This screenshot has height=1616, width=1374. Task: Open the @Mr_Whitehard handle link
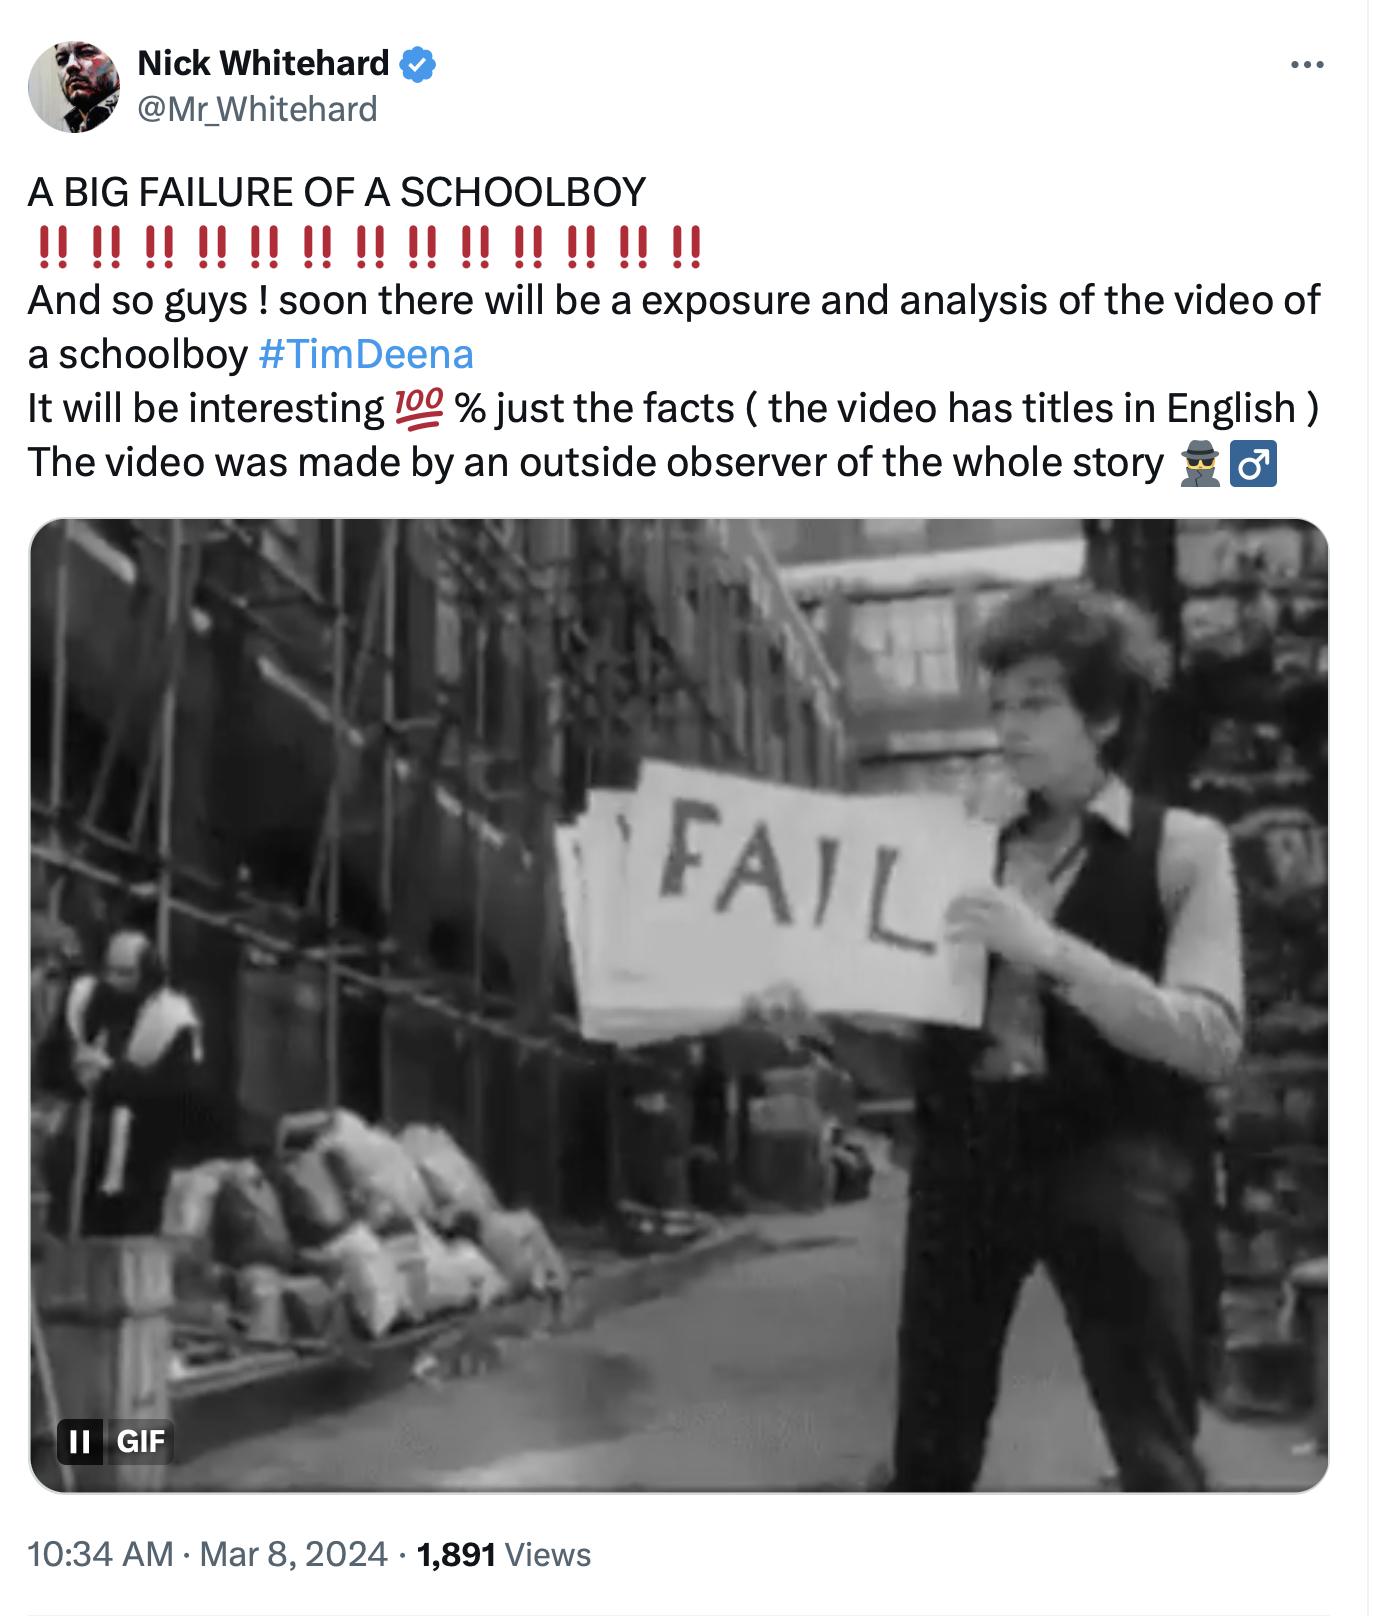click(257, 108)
